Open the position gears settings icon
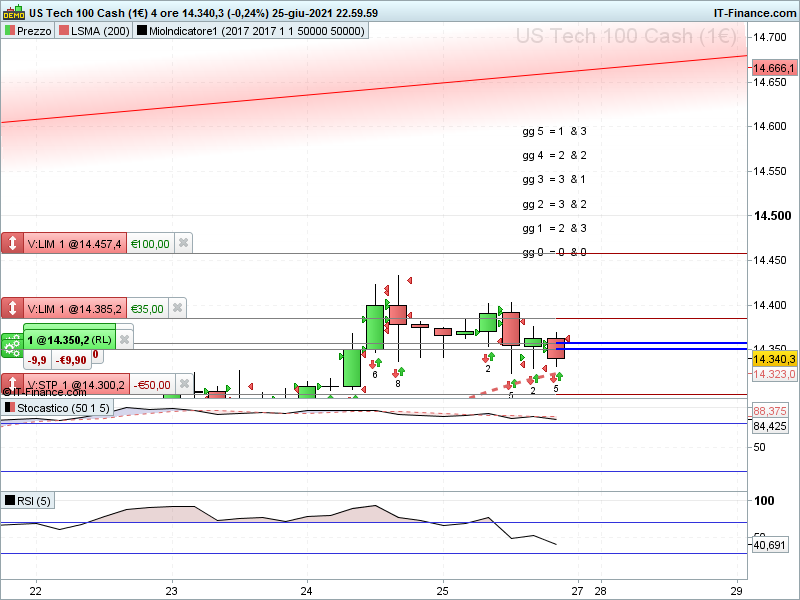The image size is (800, 600). (x=12, y=346)
